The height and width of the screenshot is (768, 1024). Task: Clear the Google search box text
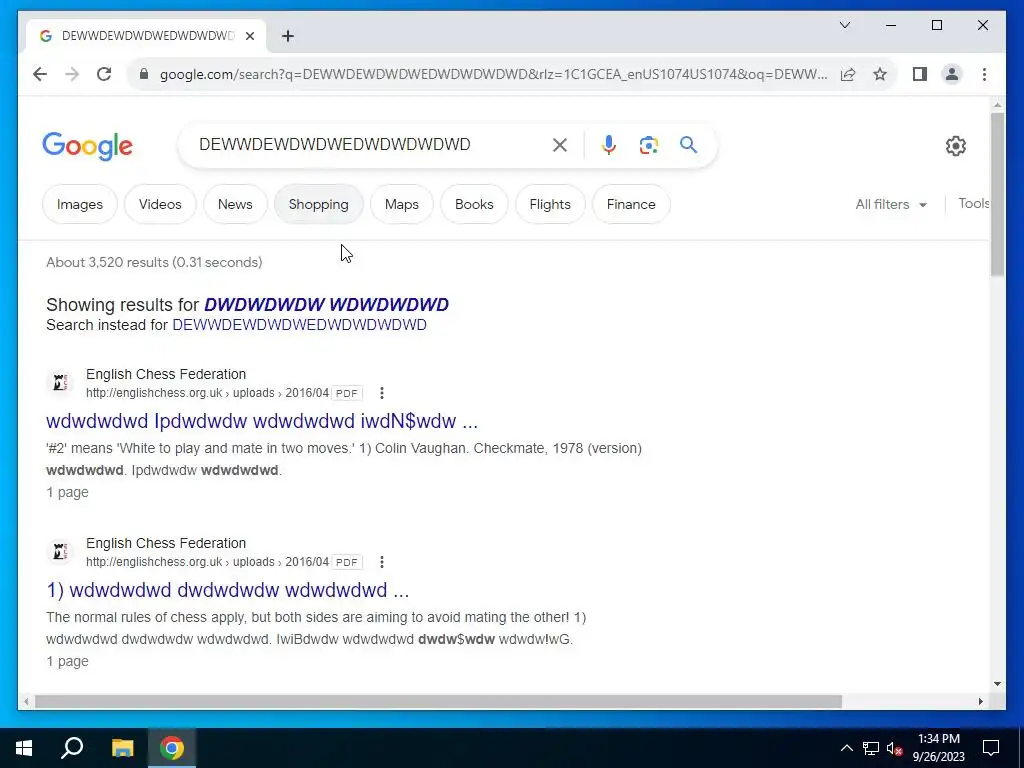[x=560, y=145]
